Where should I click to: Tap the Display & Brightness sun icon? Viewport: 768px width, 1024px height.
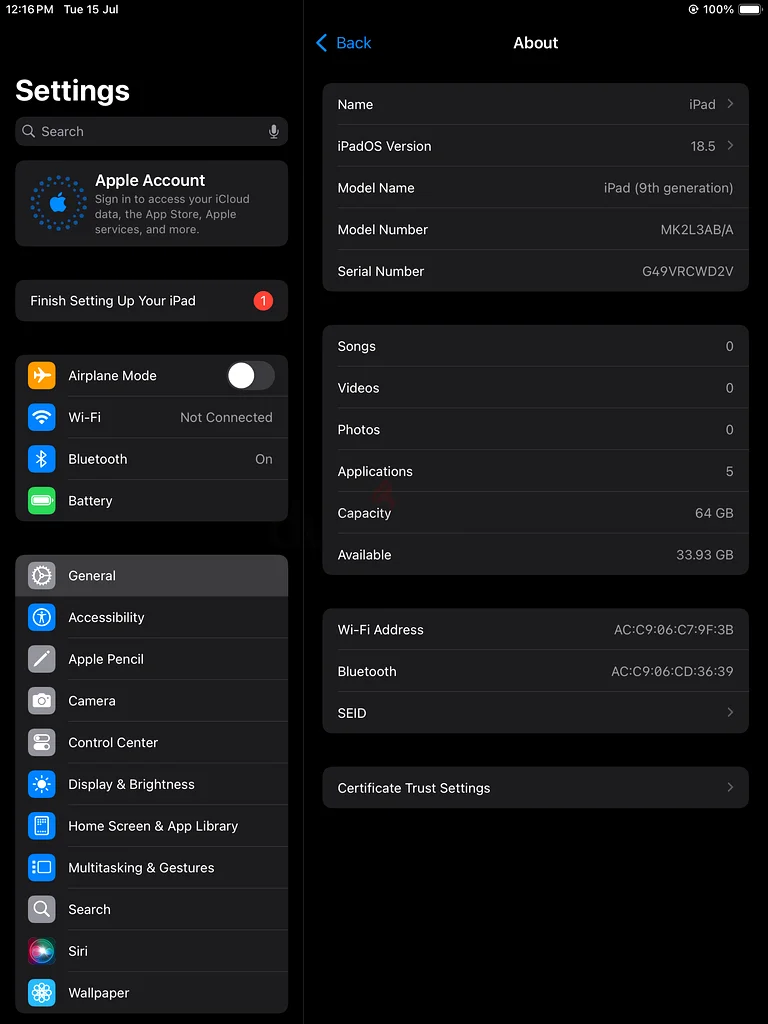[42, 784]
